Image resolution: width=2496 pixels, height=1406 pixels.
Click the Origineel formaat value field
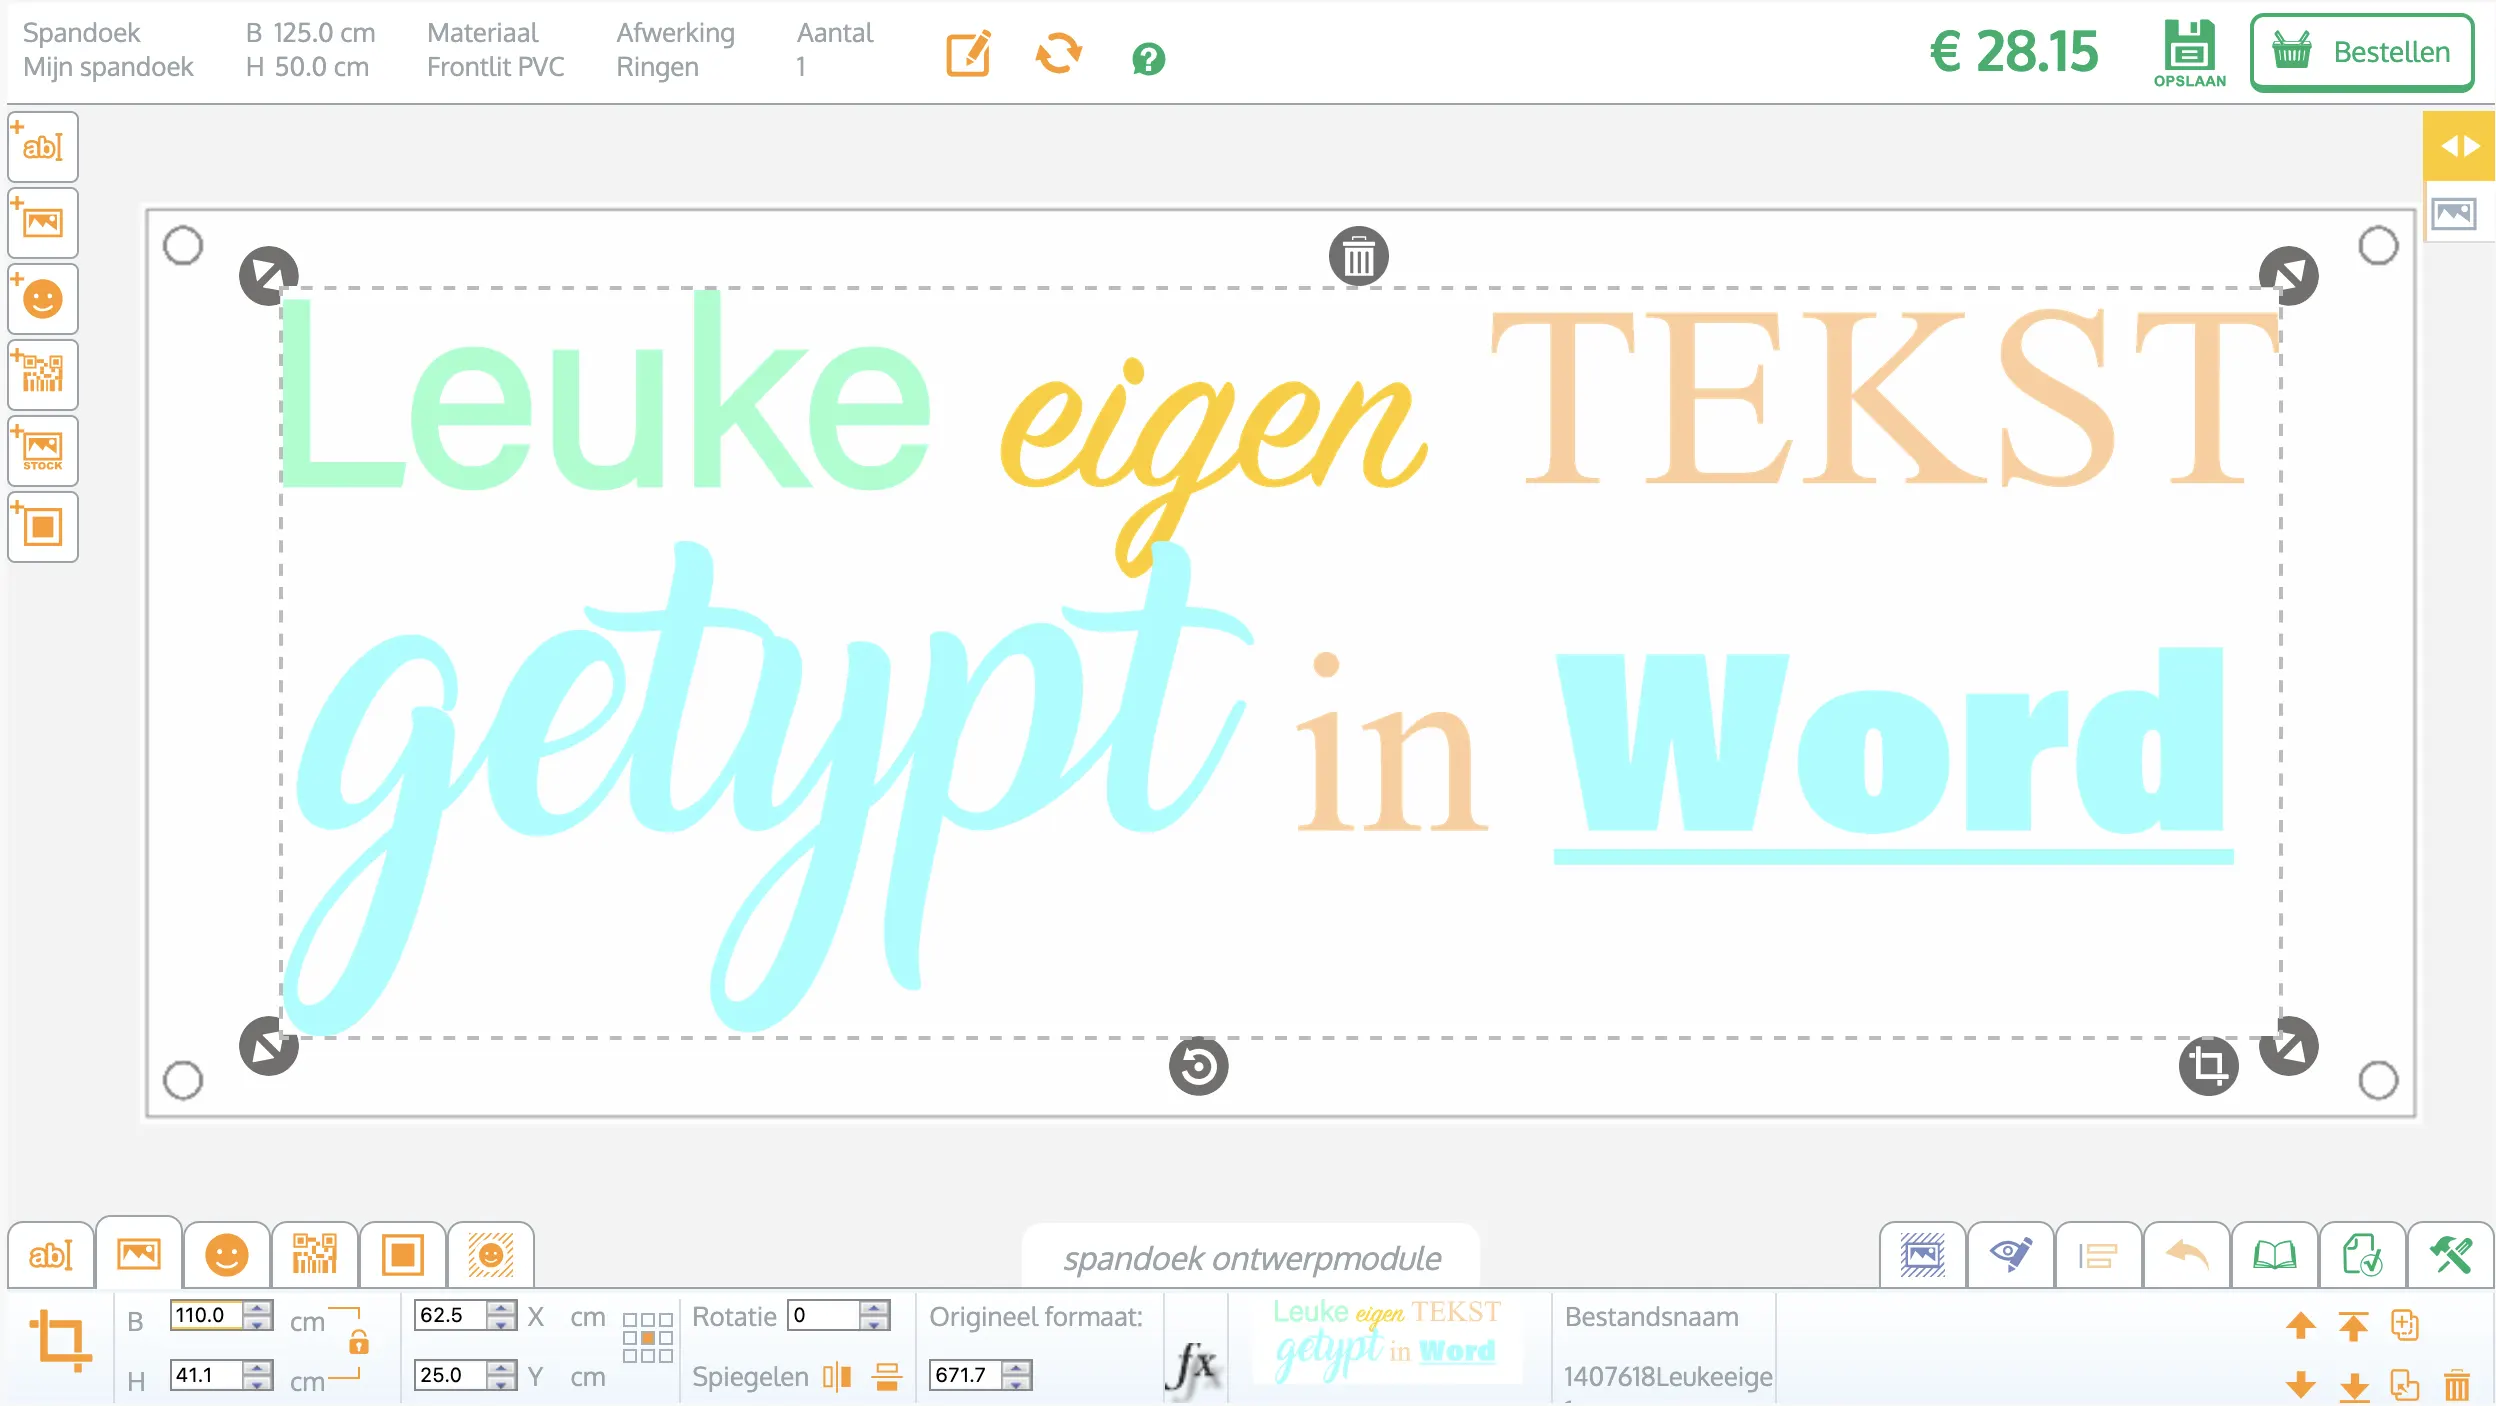pyautogui.click(x=965, y=1376)
